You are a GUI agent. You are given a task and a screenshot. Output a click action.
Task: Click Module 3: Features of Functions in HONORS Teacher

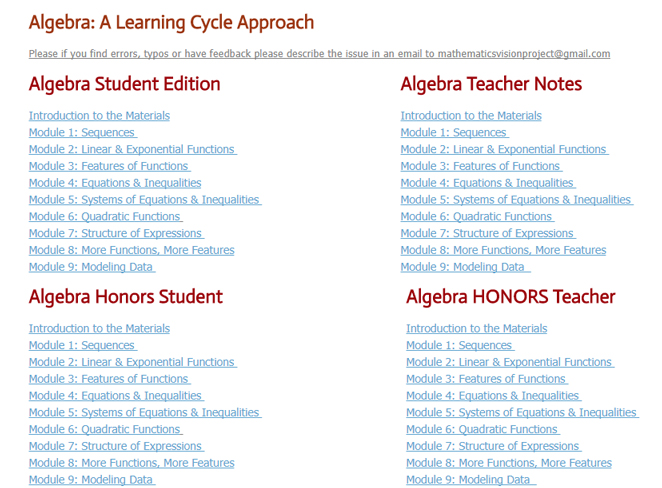[x=486, y=379]
